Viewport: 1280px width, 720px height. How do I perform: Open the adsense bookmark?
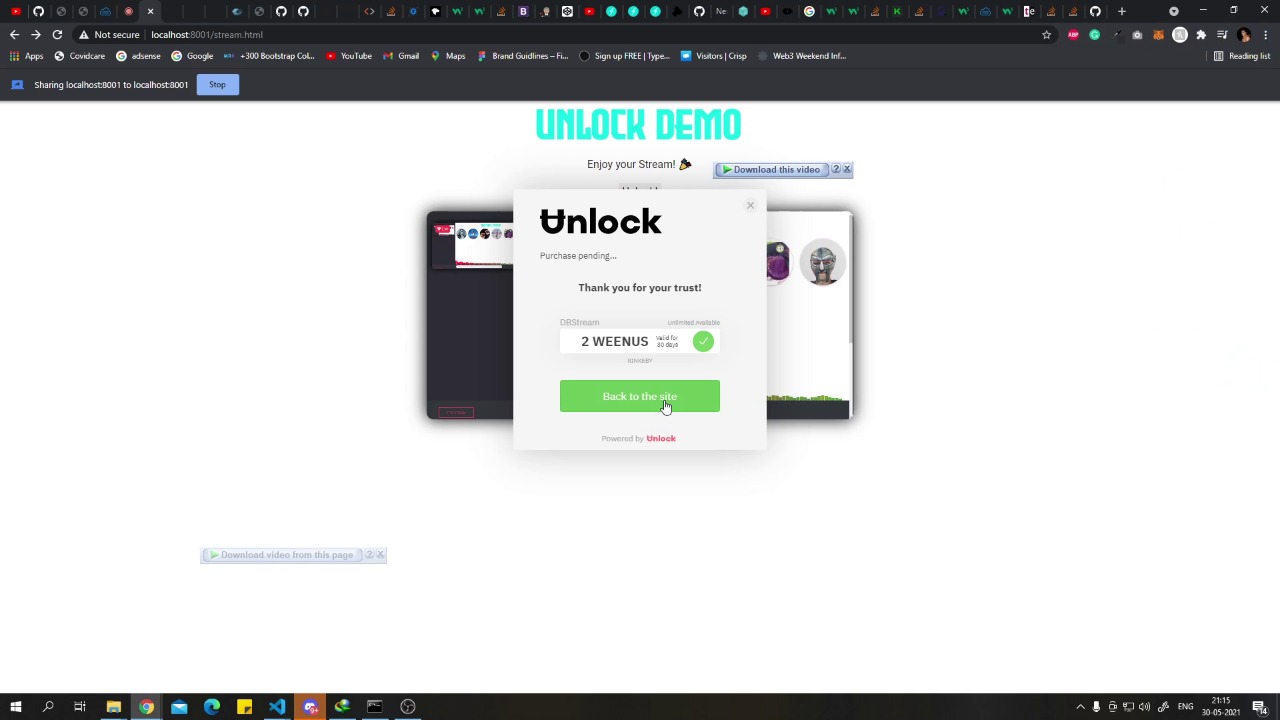point(138,56)
